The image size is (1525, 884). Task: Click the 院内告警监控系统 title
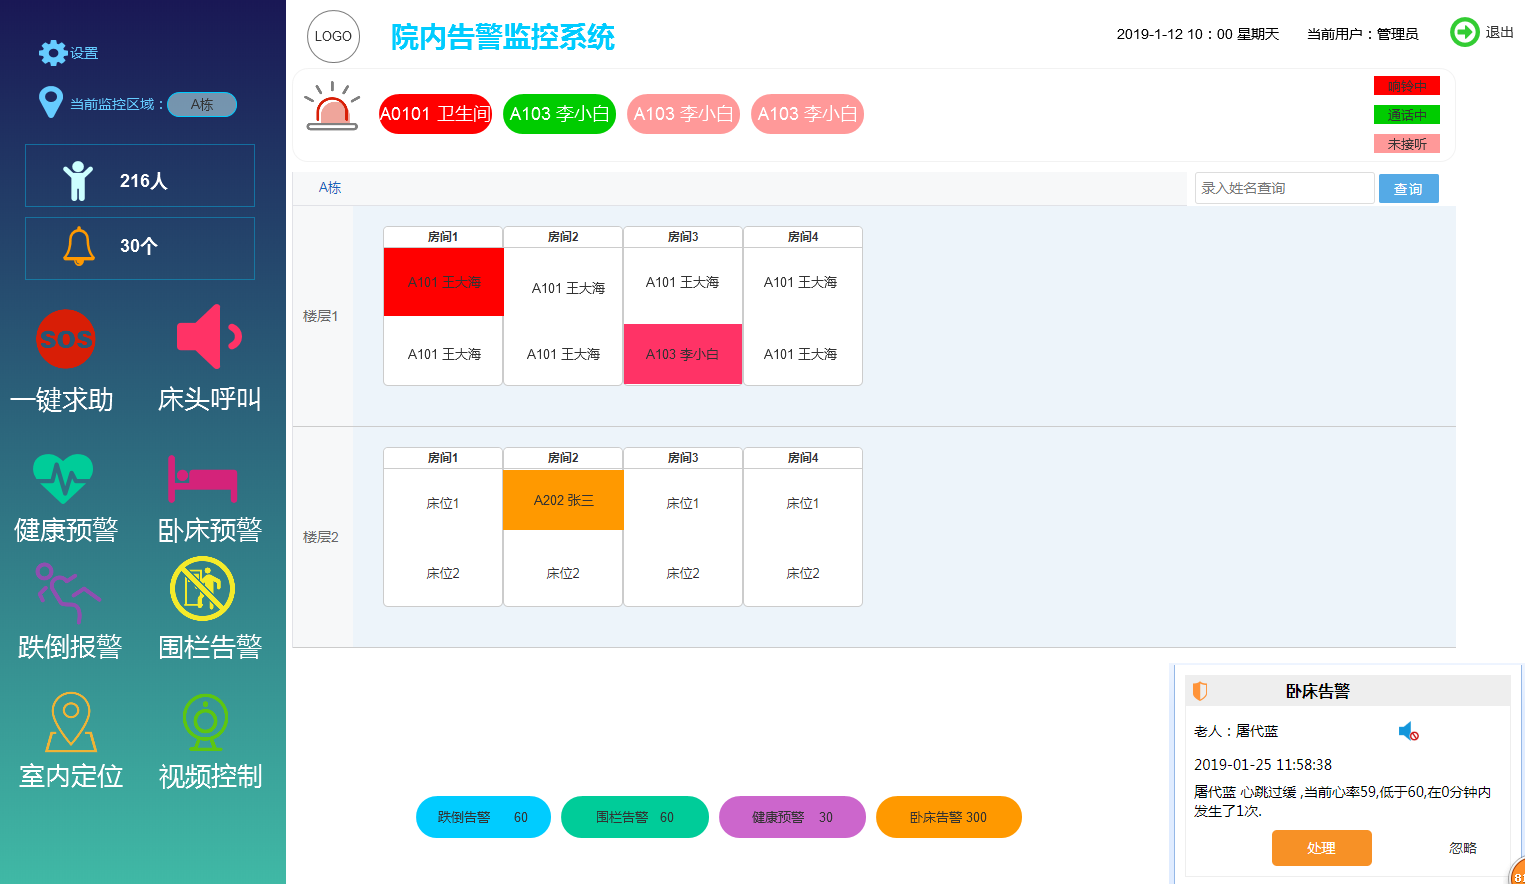(502, 37)
